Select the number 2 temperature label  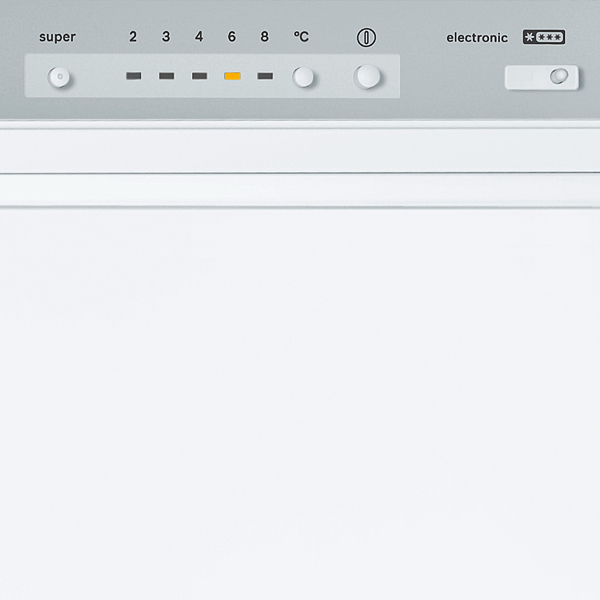coord(133,37)
